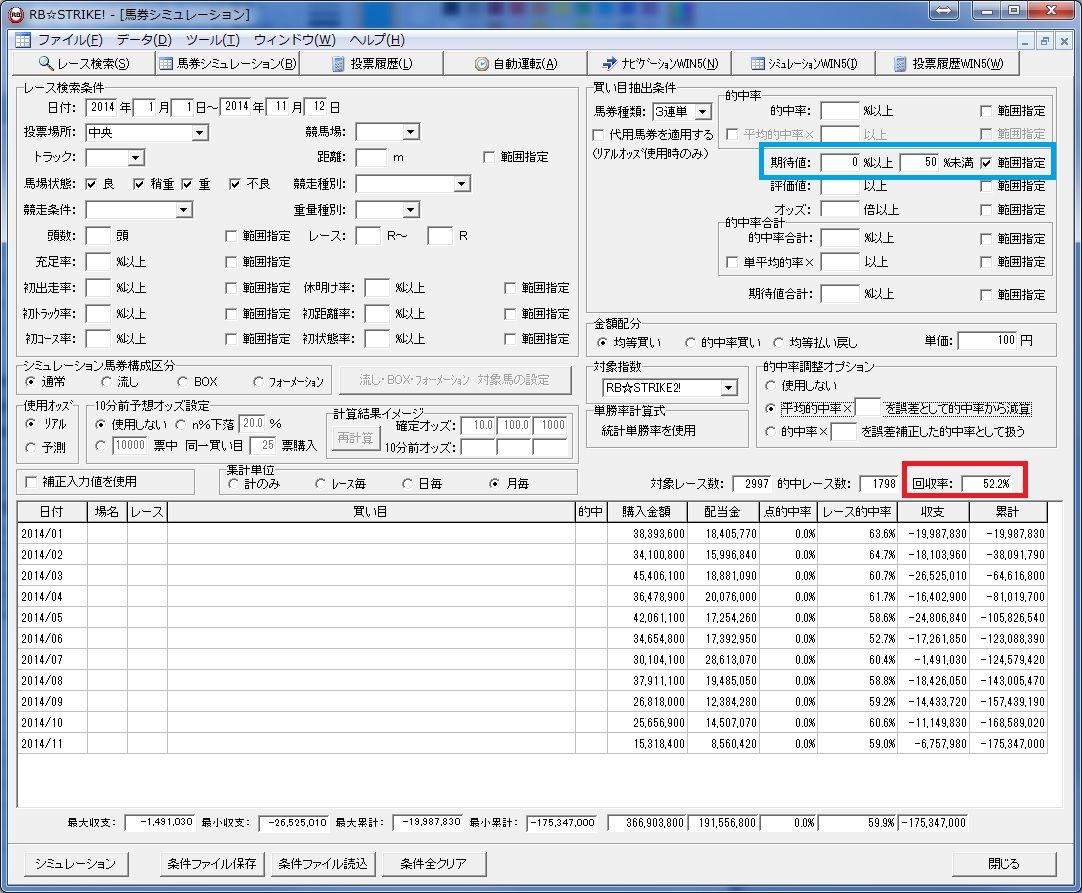Enable 代用馬券を適用する checkbox
This screenshot has width=1082, height=893.
598,135
